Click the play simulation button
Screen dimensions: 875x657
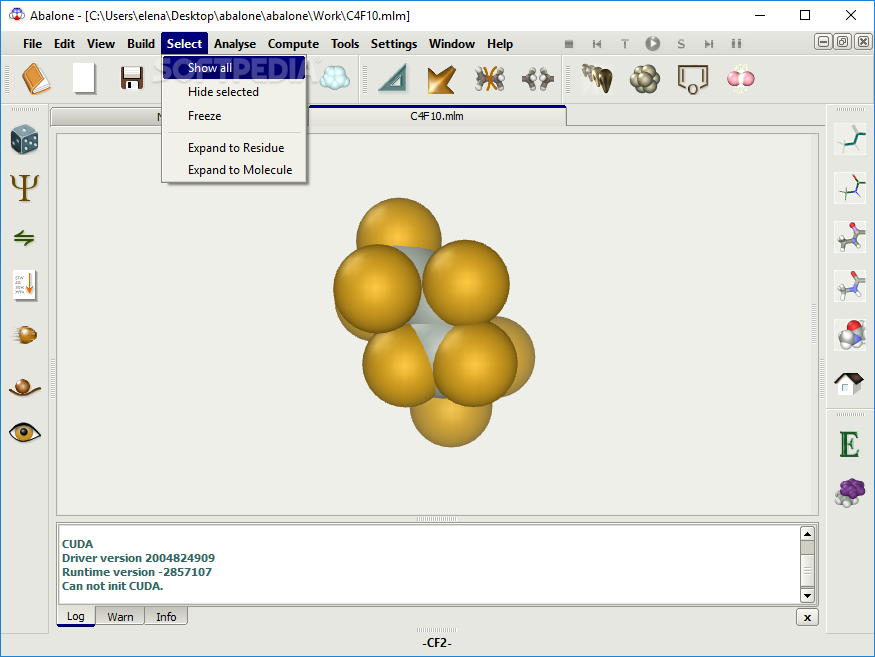coord(652,44)
